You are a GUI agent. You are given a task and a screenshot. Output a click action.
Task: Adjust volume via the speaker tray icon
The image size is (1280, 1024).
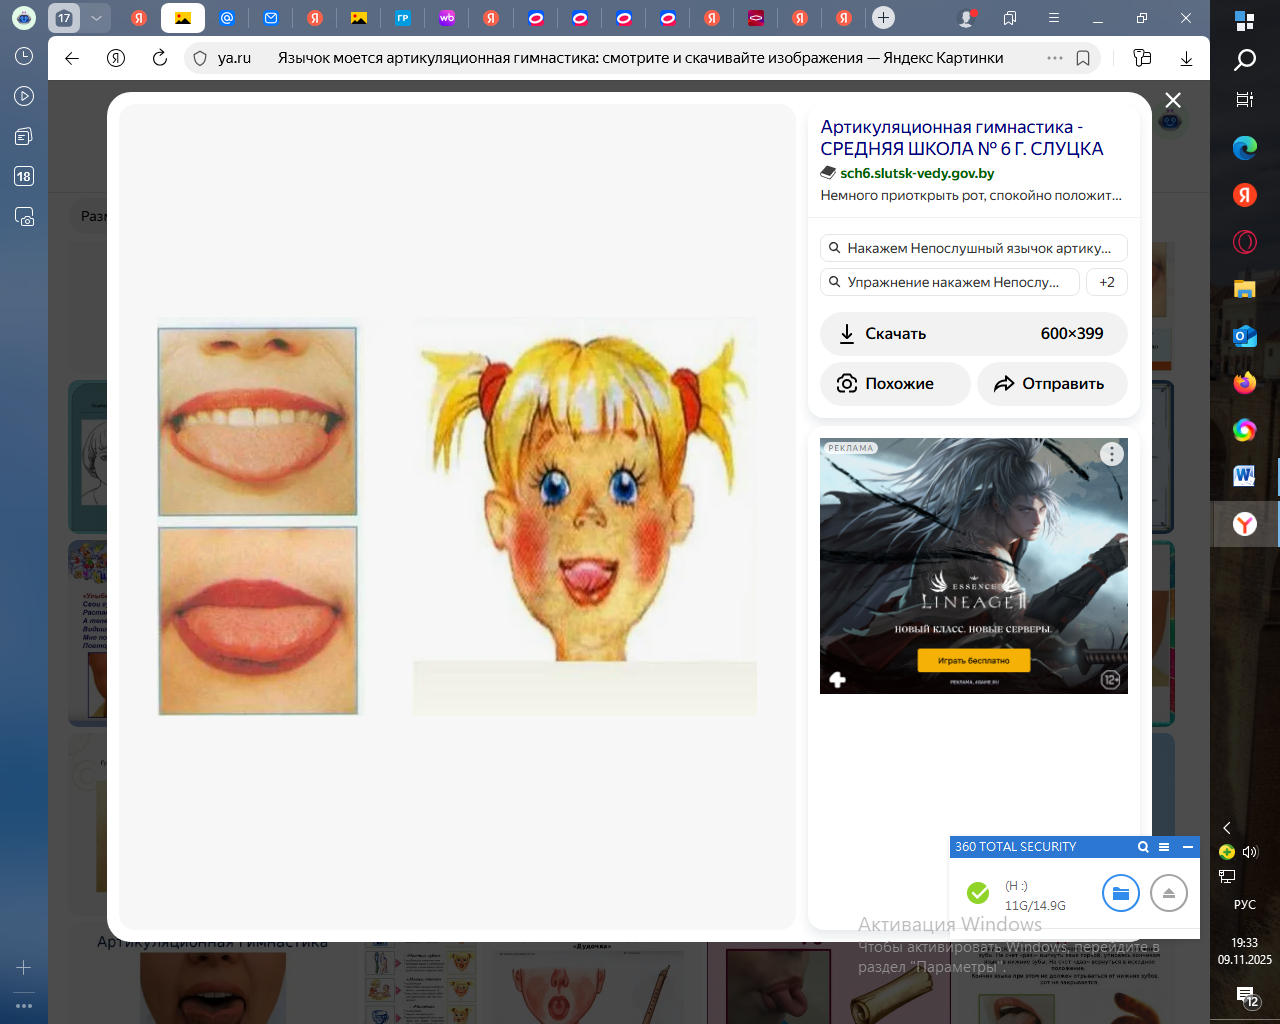[1249, 852]
